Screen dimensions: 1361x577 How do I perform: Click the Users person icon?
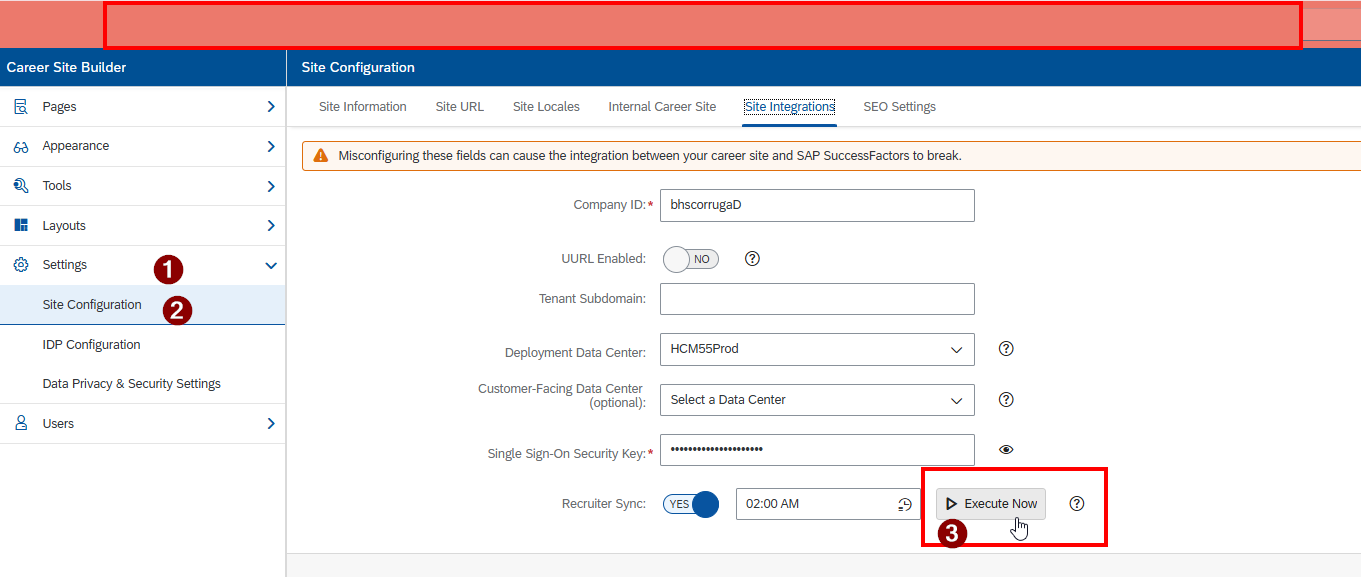click(x=20, y=424)
